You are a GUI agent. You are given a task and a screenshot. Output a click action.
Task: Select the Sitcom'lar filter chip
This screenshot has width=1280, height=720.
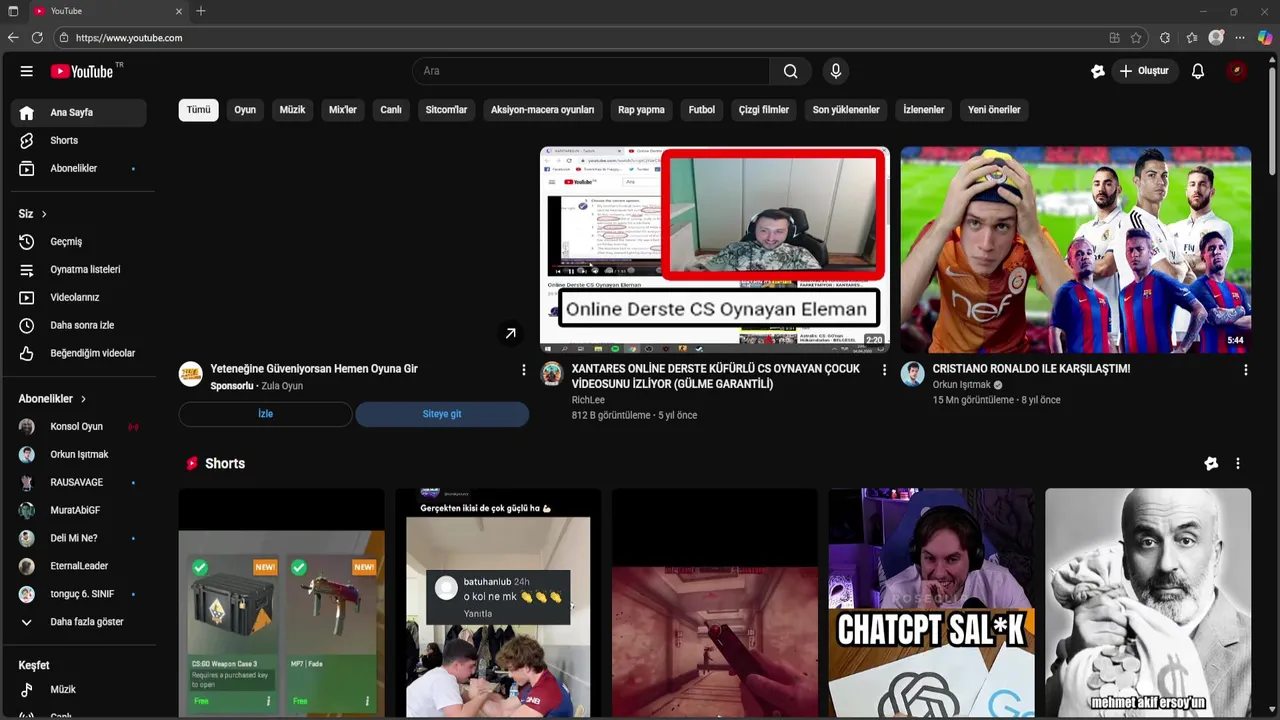tap(447, 110)
